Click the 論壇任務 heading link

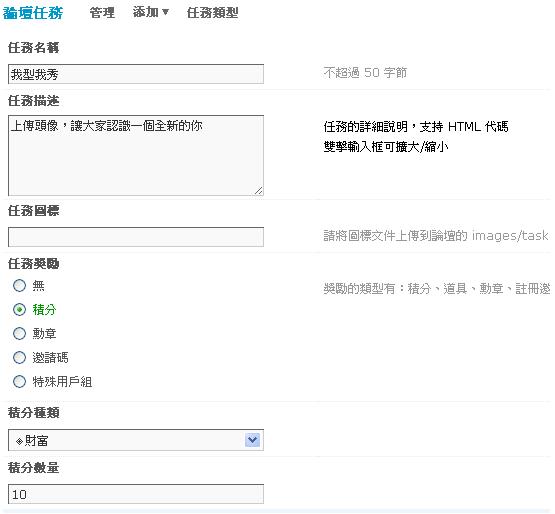pyautogui.click(x=33, y=13)
